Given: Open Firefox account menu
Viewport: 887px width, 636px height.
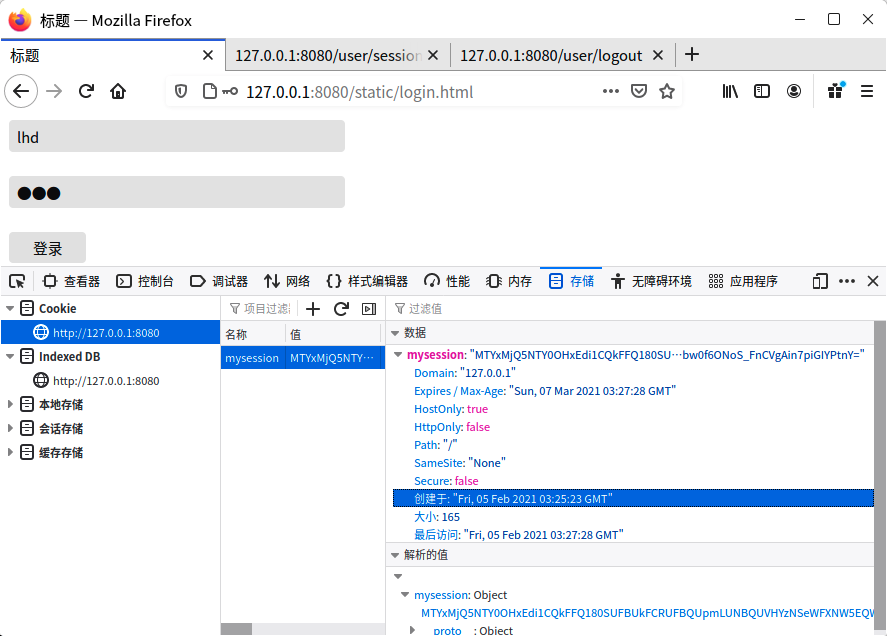Looking at the screenshot, I should pyautogui.click(x=794, y=91).
